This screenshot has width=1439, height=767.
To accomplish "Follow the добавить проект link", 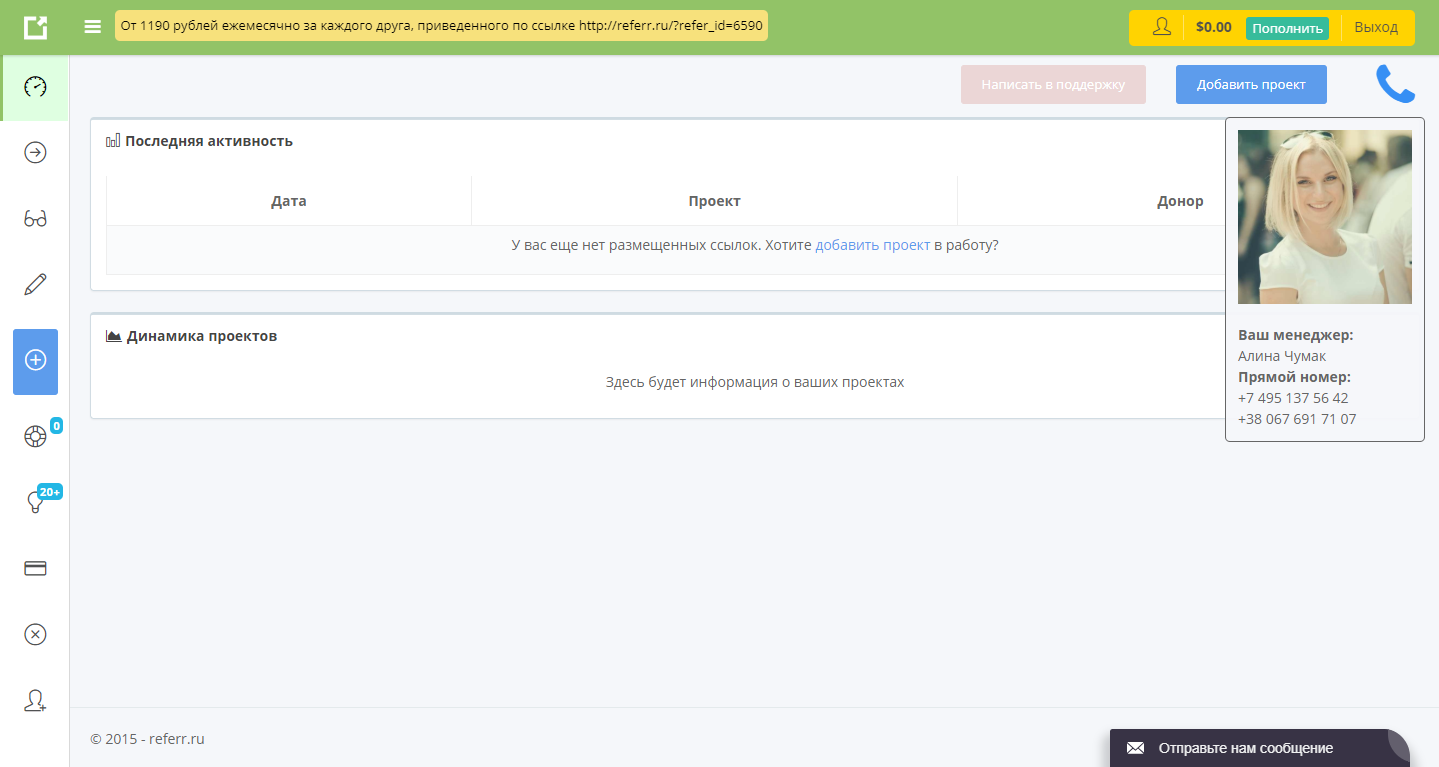I will [873, 245].
